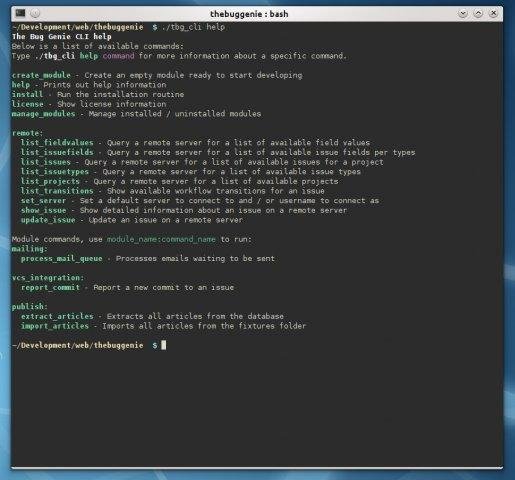Click the terminal icon in the title bar

(x=20, y=13)
